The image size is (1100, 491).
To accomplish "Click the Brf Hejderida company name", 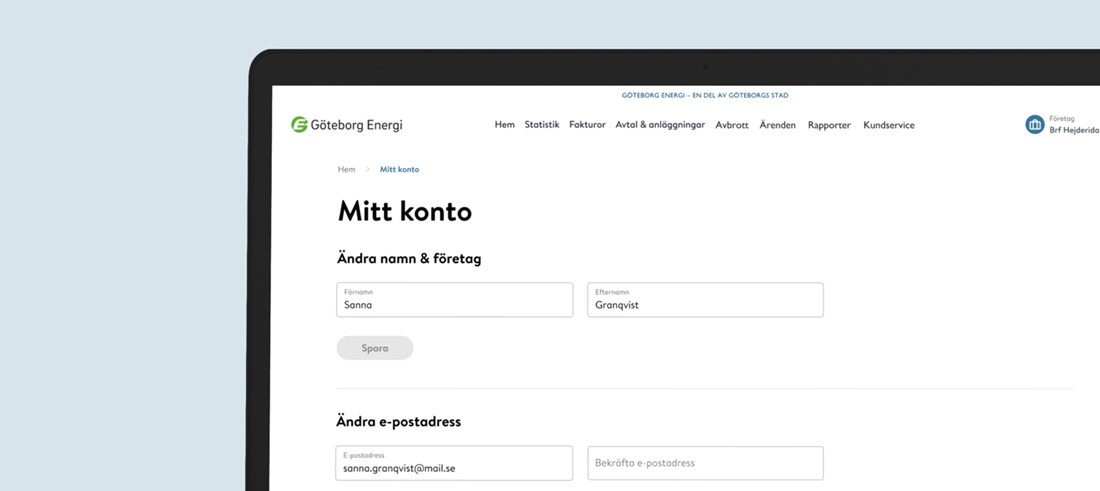I will 1074,130.
